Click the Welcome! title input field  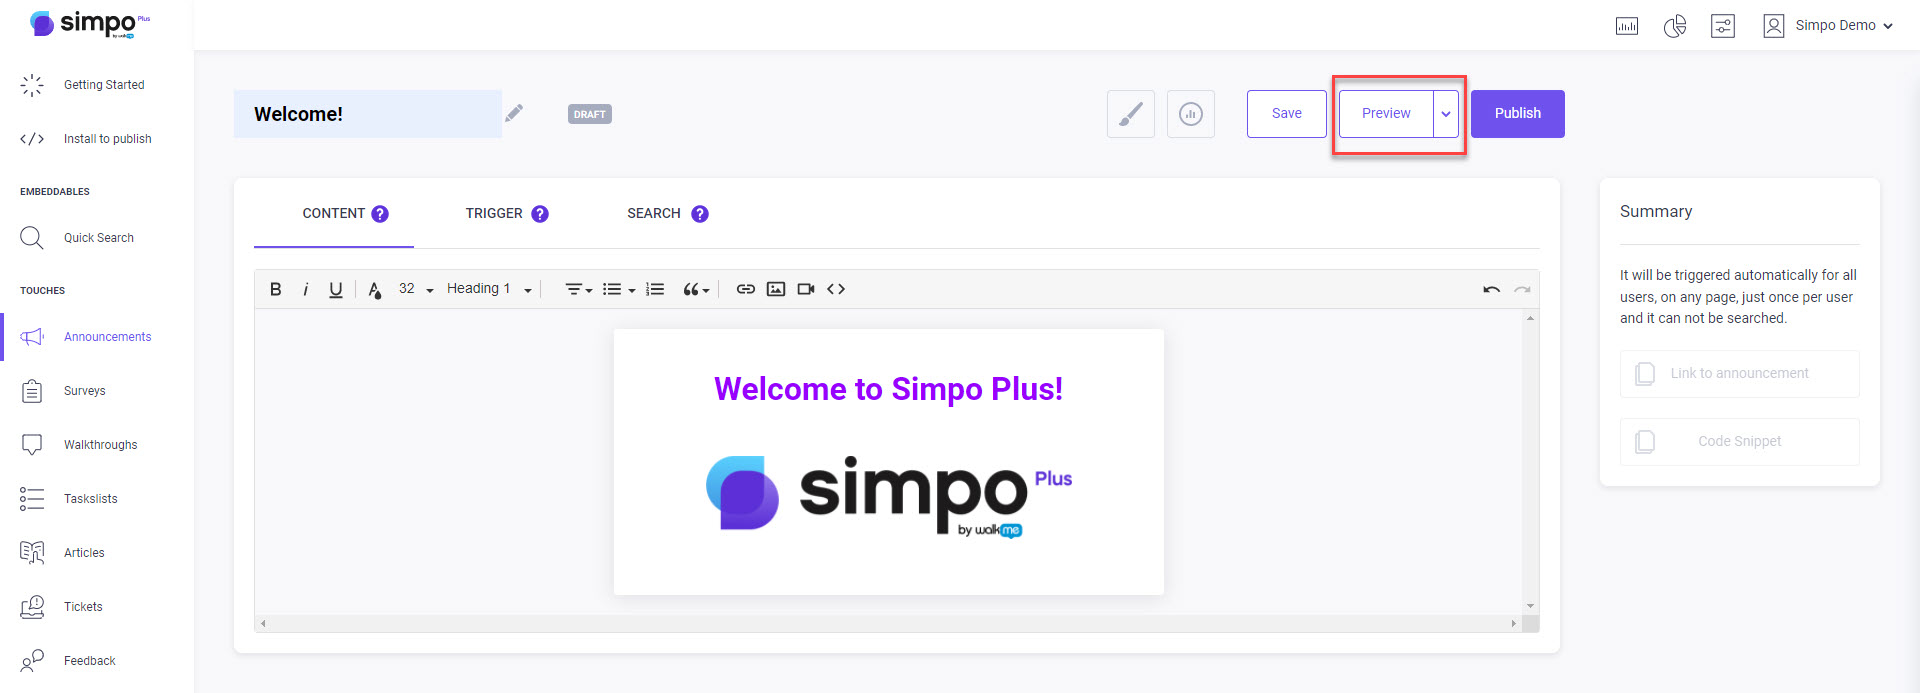pyautogui.click(x=368, y=114)
